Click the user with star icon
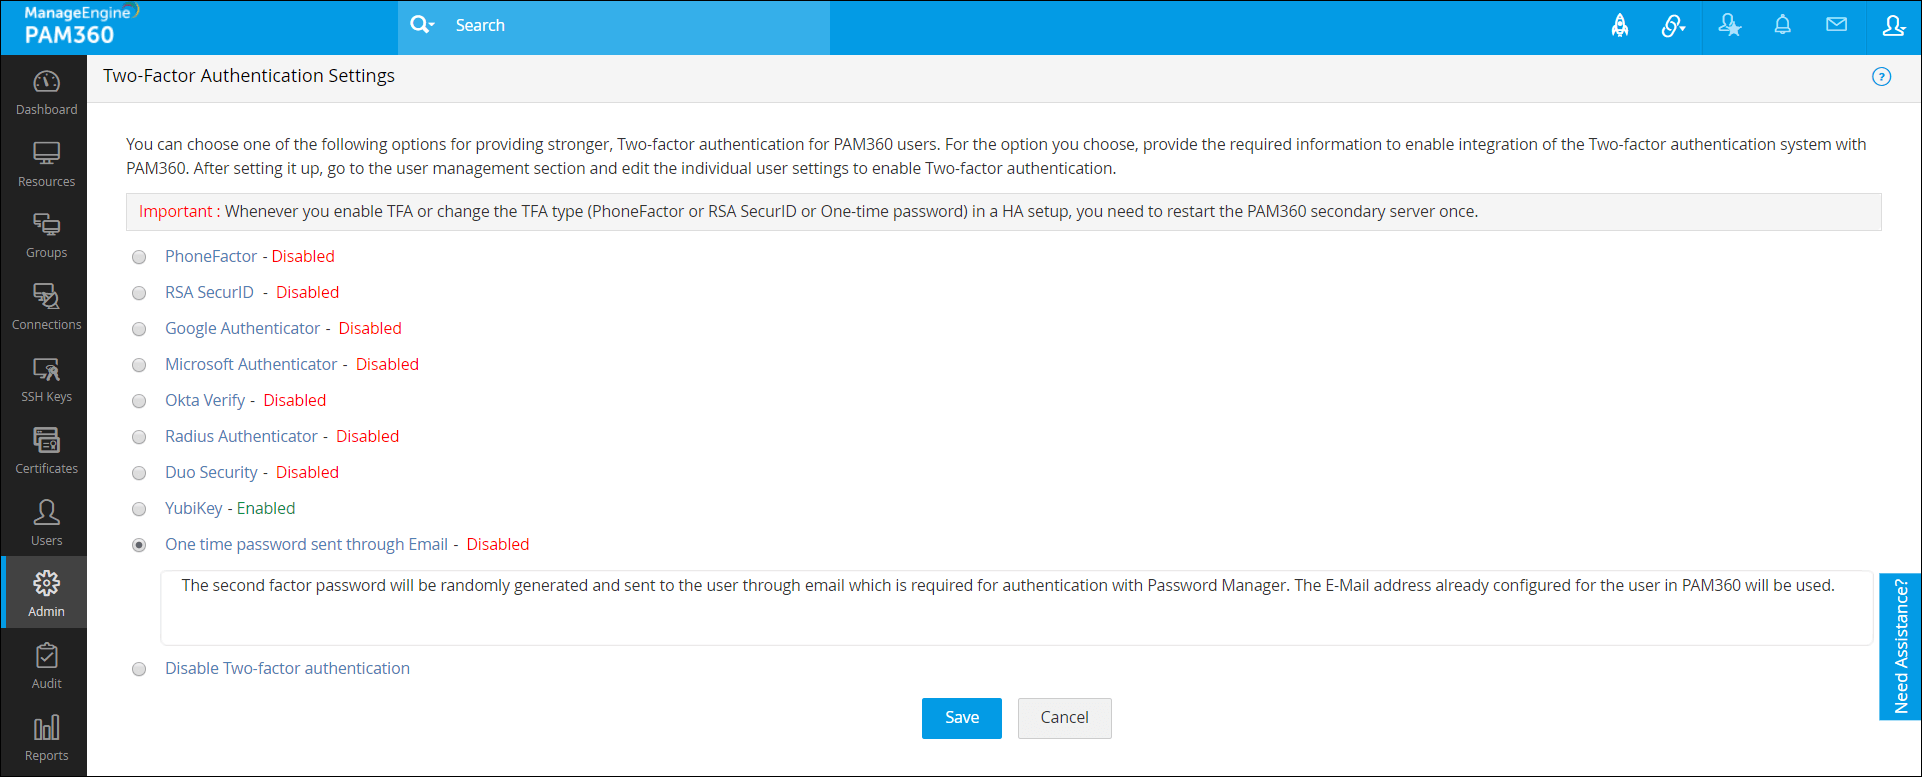The image size is (1922, 777). coord(1729,26)
